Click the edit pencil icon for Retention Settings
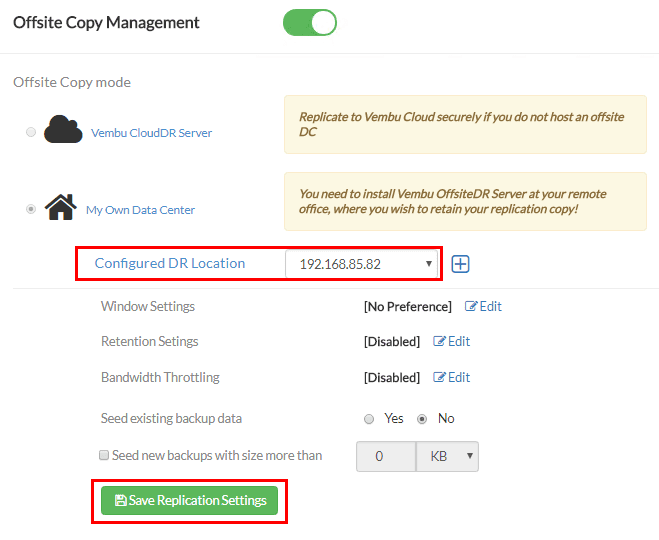Viewport: 659px width, 540px height. coord(439,342)
